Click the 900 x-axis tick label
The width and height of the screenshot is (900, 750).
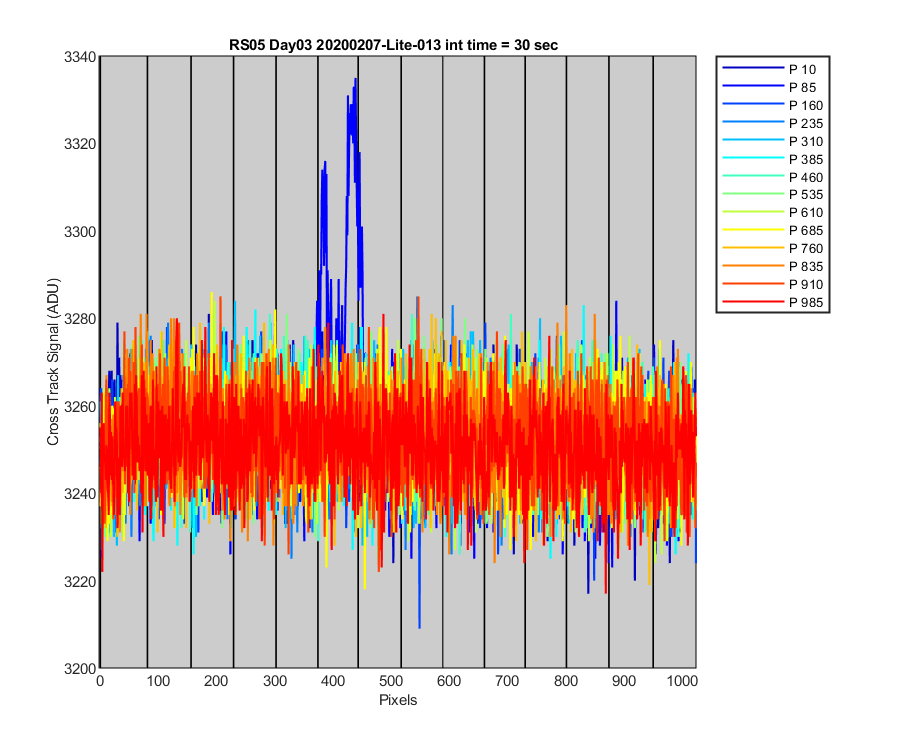click(624, 681)
